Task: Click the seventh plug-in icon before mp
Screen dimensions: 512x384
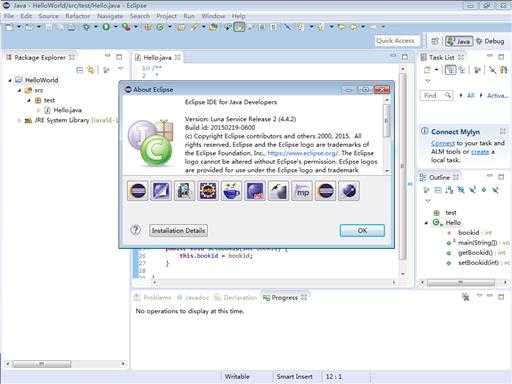Action: (278, 191)
